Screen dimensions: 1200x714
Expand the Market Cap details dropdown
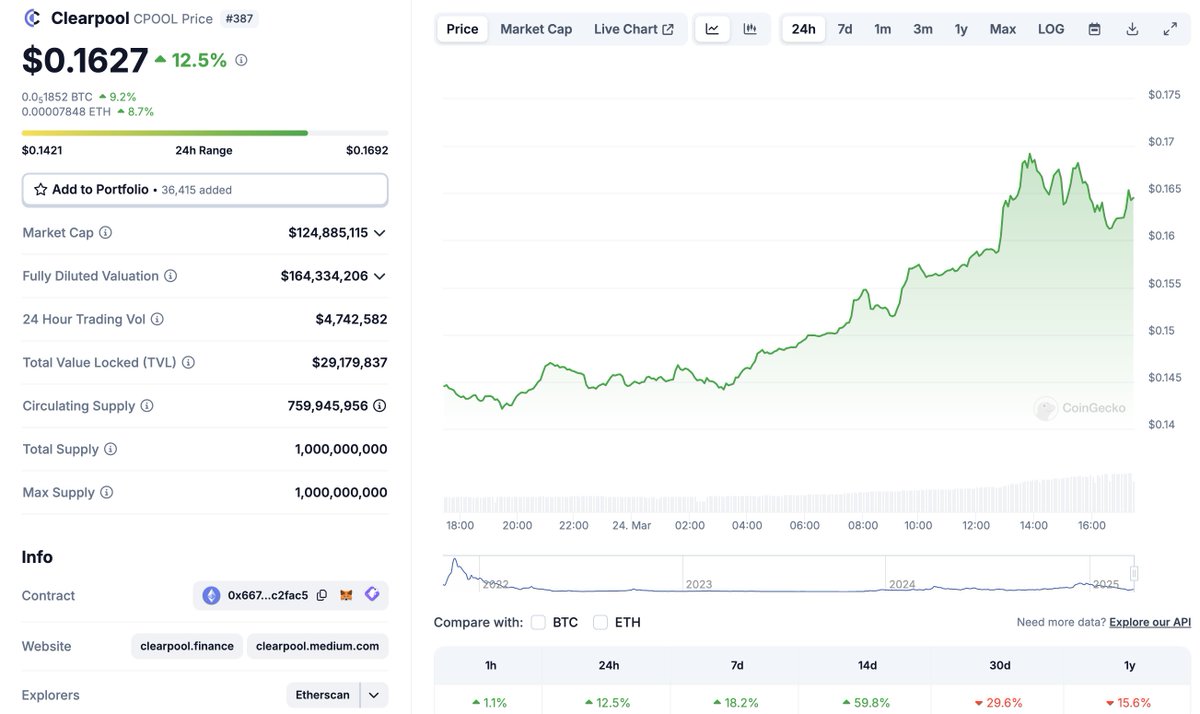378,232
